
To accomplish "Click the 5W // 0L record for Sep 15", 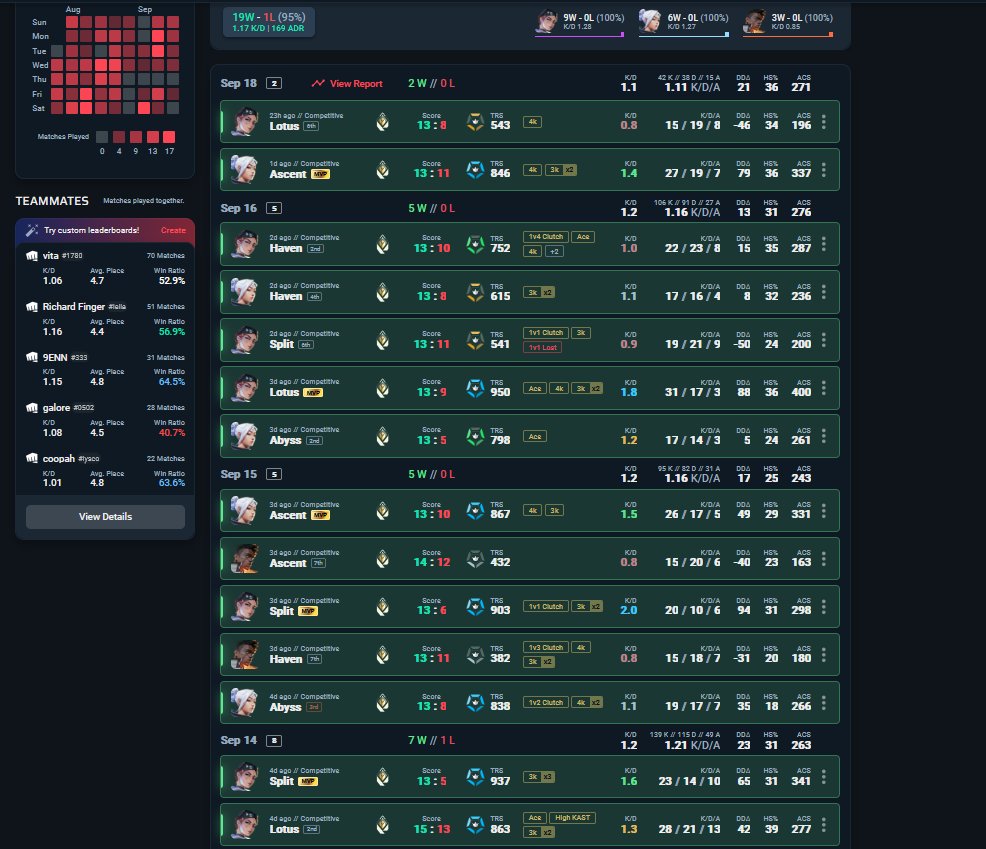I will click(431, 474).
